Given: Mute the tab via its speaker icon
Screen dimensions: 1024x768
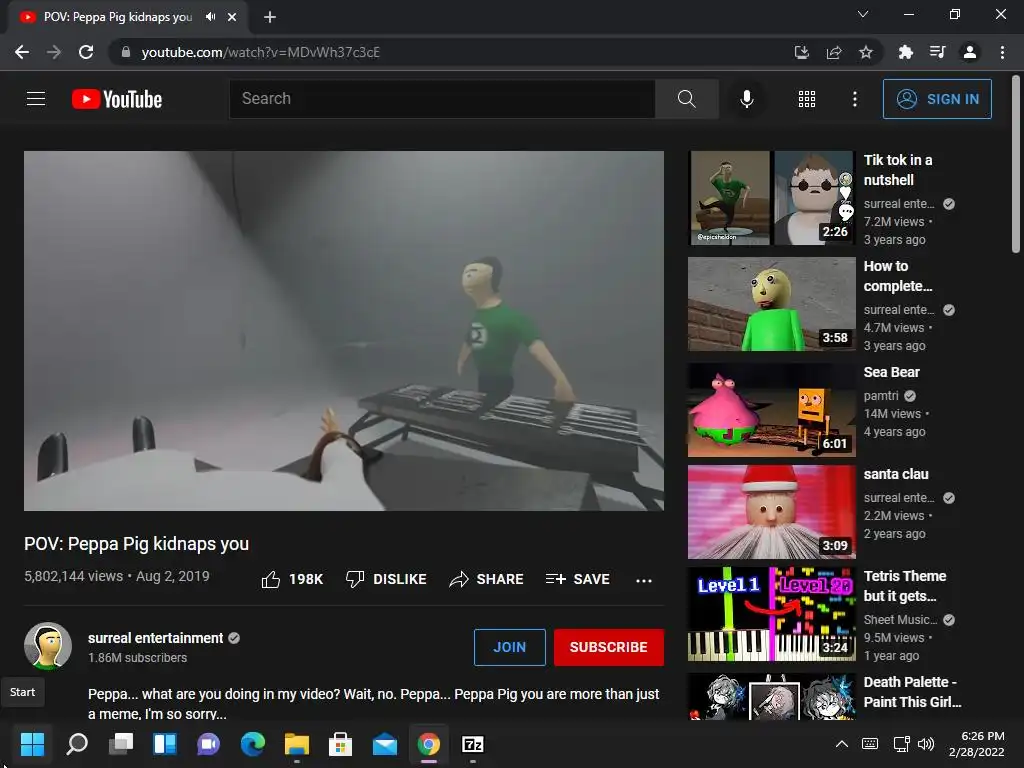Looking at the screenshot, I should (210, 17).
